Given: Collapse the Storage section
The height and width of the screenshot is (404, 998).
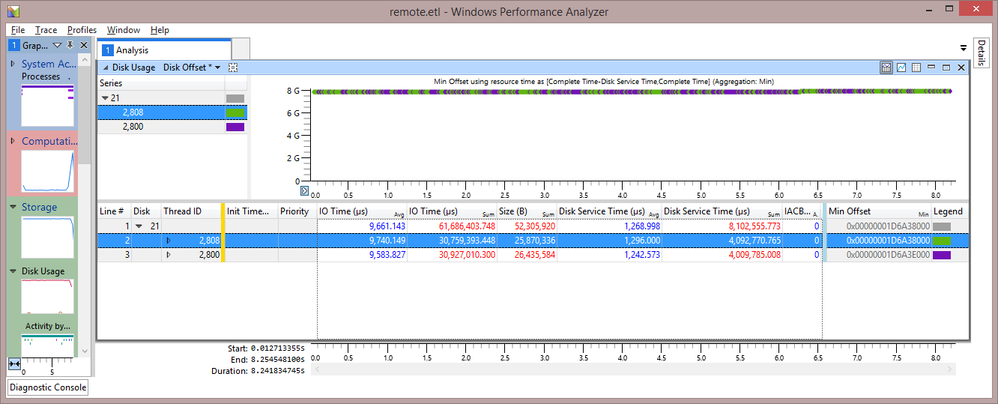Looking at the screenshot, I should click(x=12, y=207).
